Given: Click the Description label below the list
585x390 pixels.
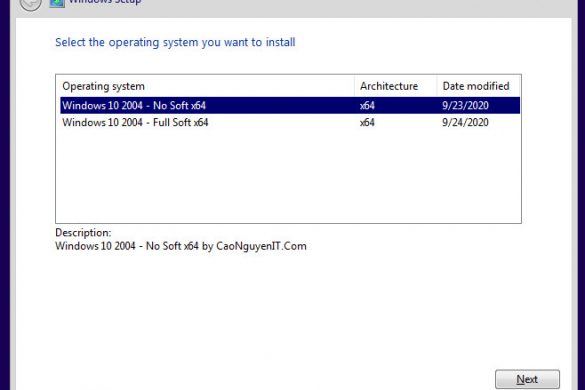Looking at the screenshot, I should tap(83, 233).
